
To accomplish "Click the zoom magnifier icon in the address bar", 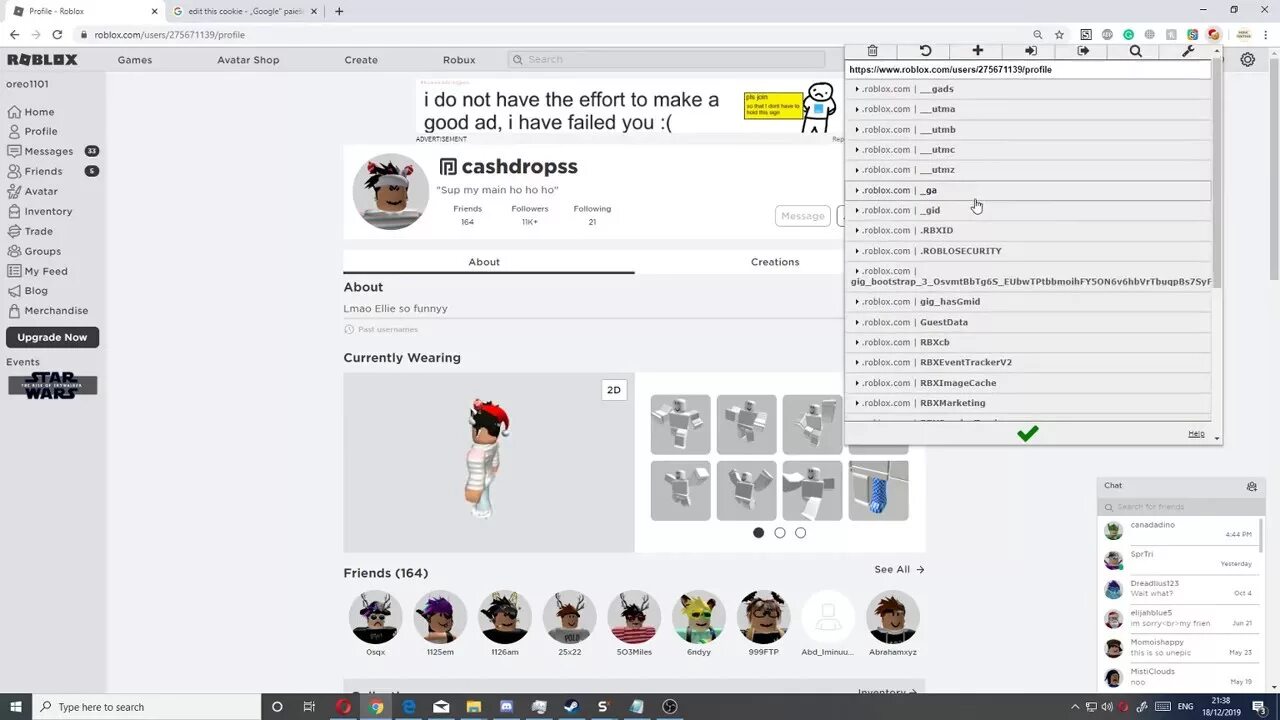I will point(1038,35).
